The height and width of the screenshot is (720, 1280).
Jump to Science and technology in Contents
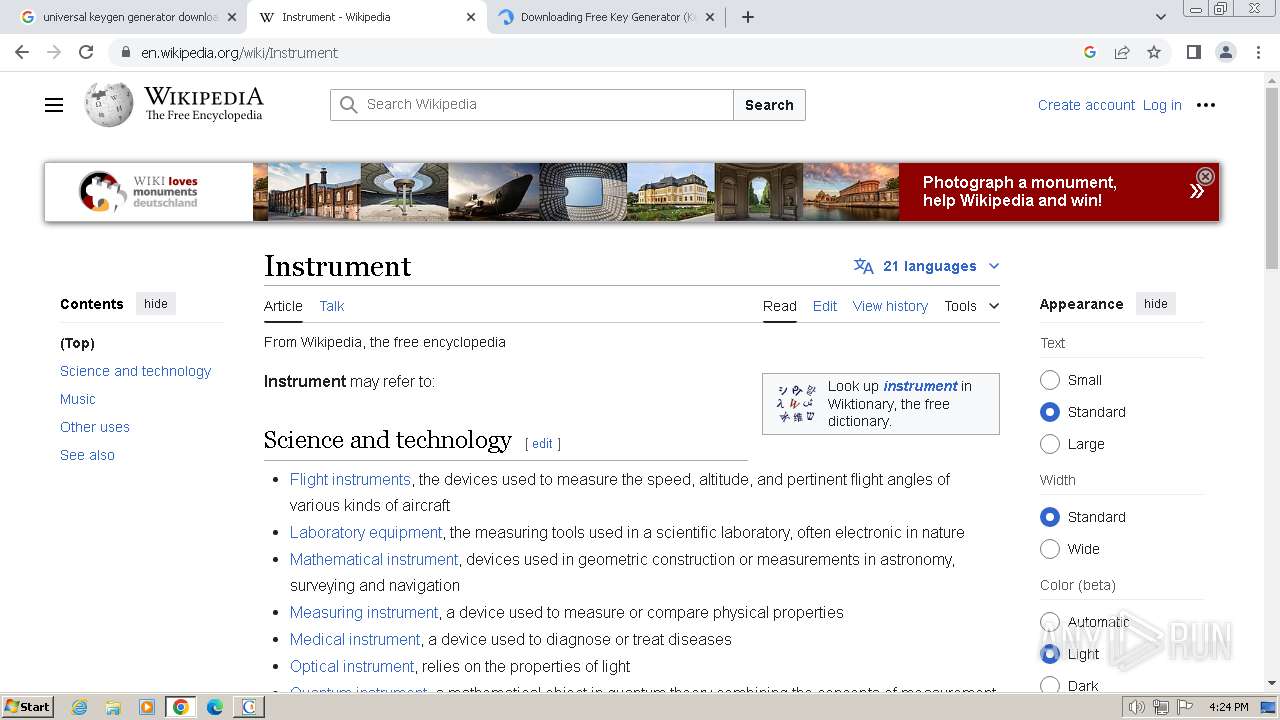click(135, 371)
